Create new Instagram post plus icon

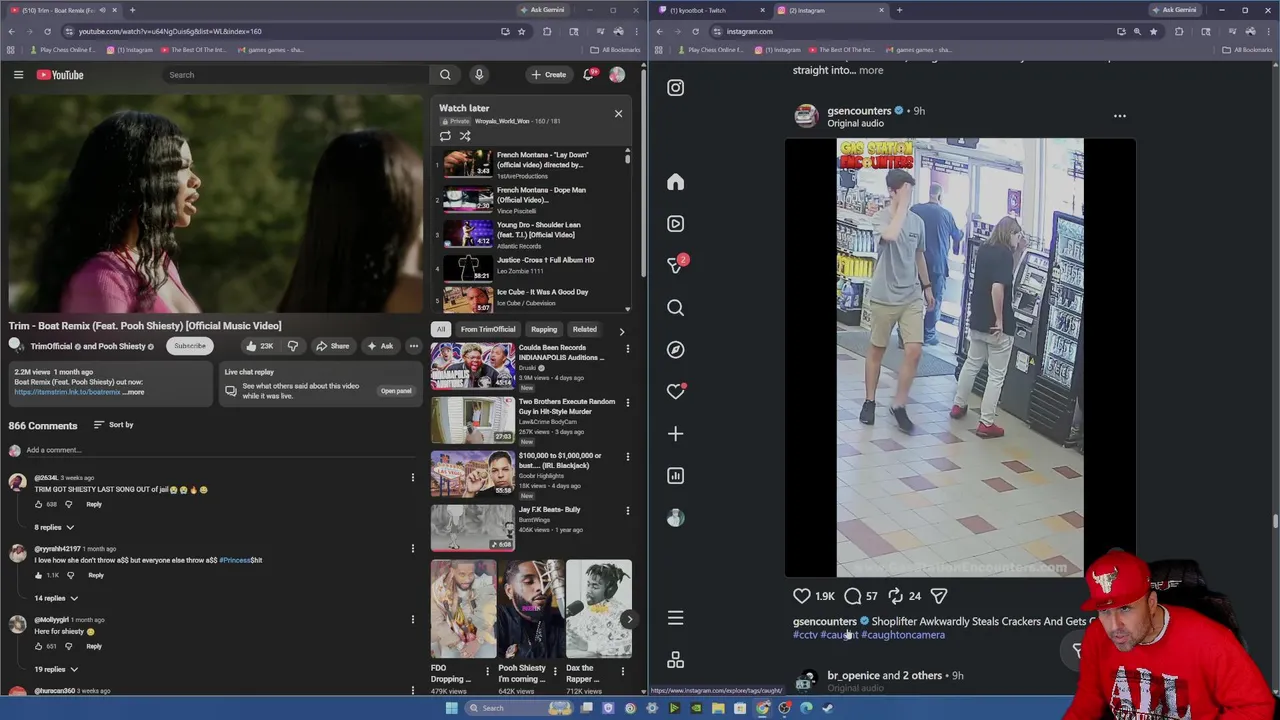[x=676, y=434]
